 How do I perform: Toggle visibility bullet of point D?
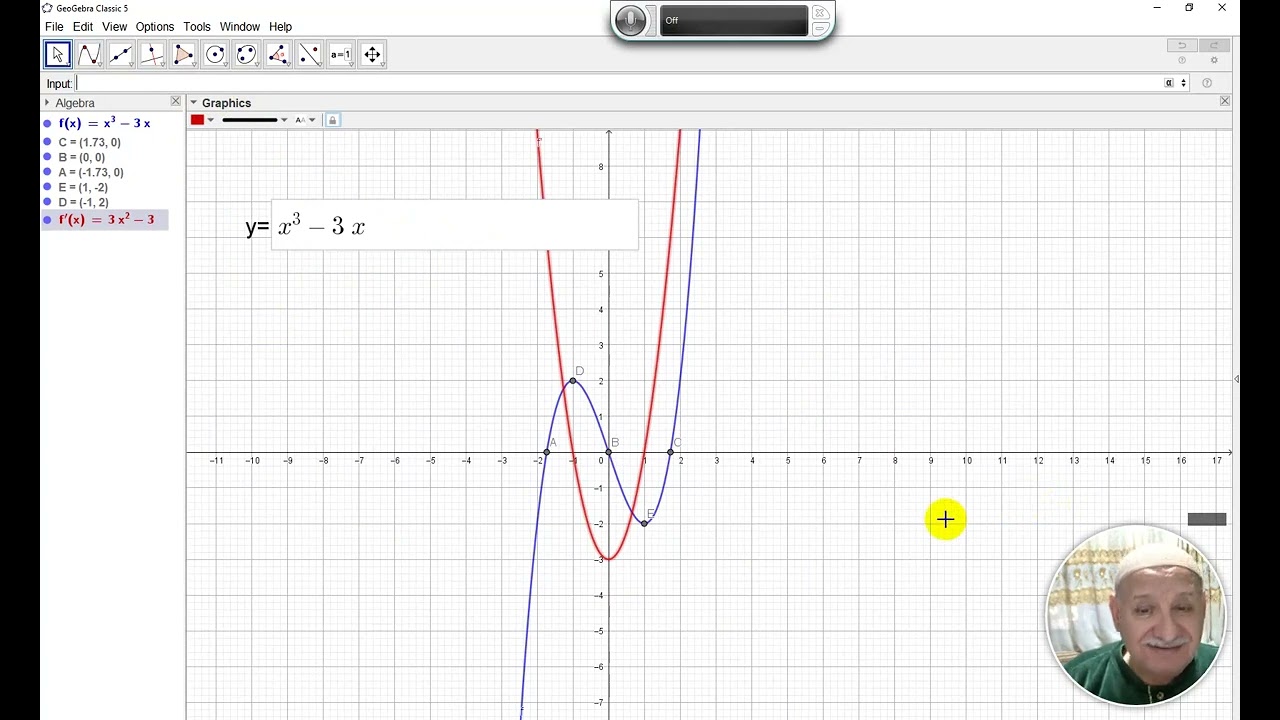tap(47, 202)
